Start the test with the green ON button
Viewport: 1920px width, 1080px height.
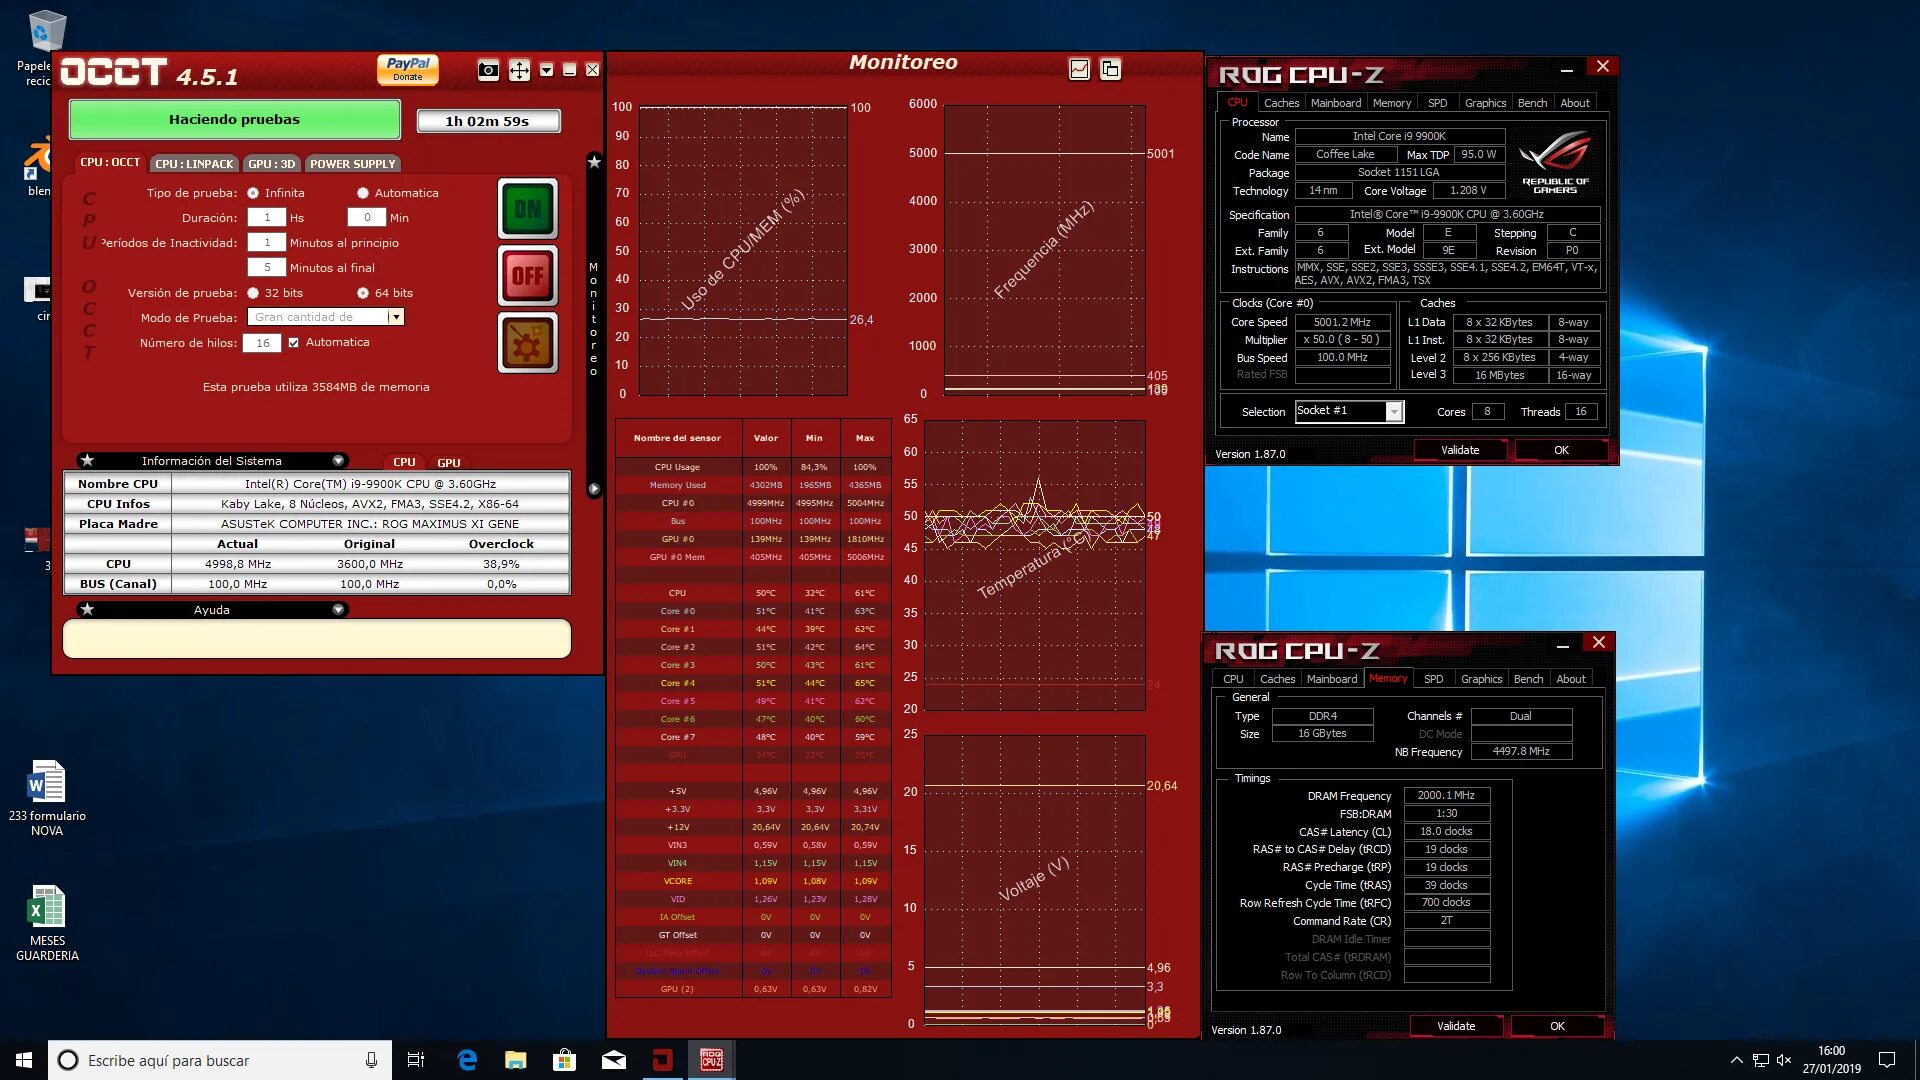coord(528,209)
